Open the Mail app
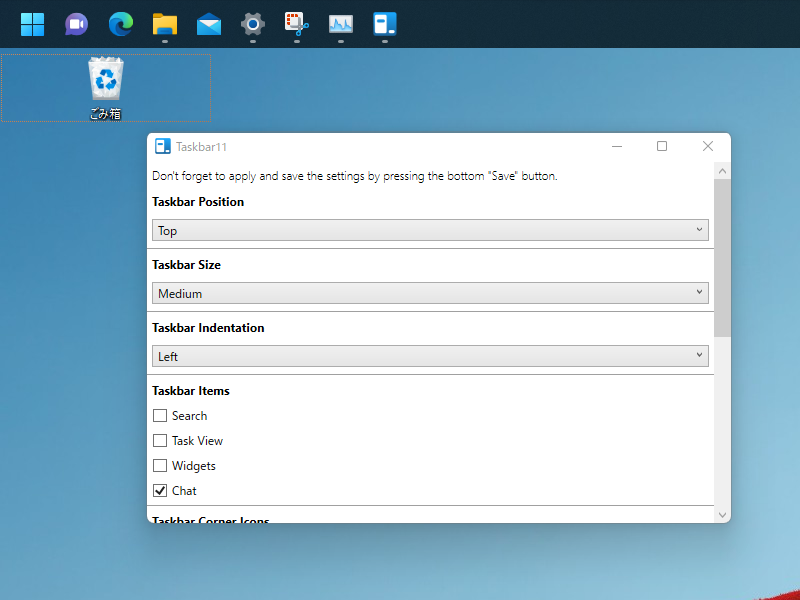 coord(209,24)
